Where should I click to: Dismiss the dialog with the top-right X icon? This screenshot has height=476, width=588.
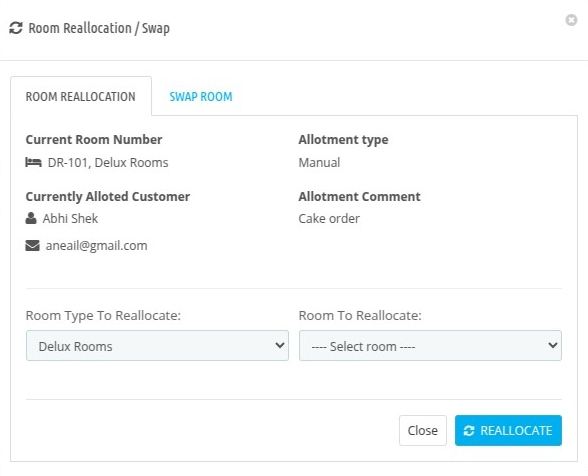571,20
